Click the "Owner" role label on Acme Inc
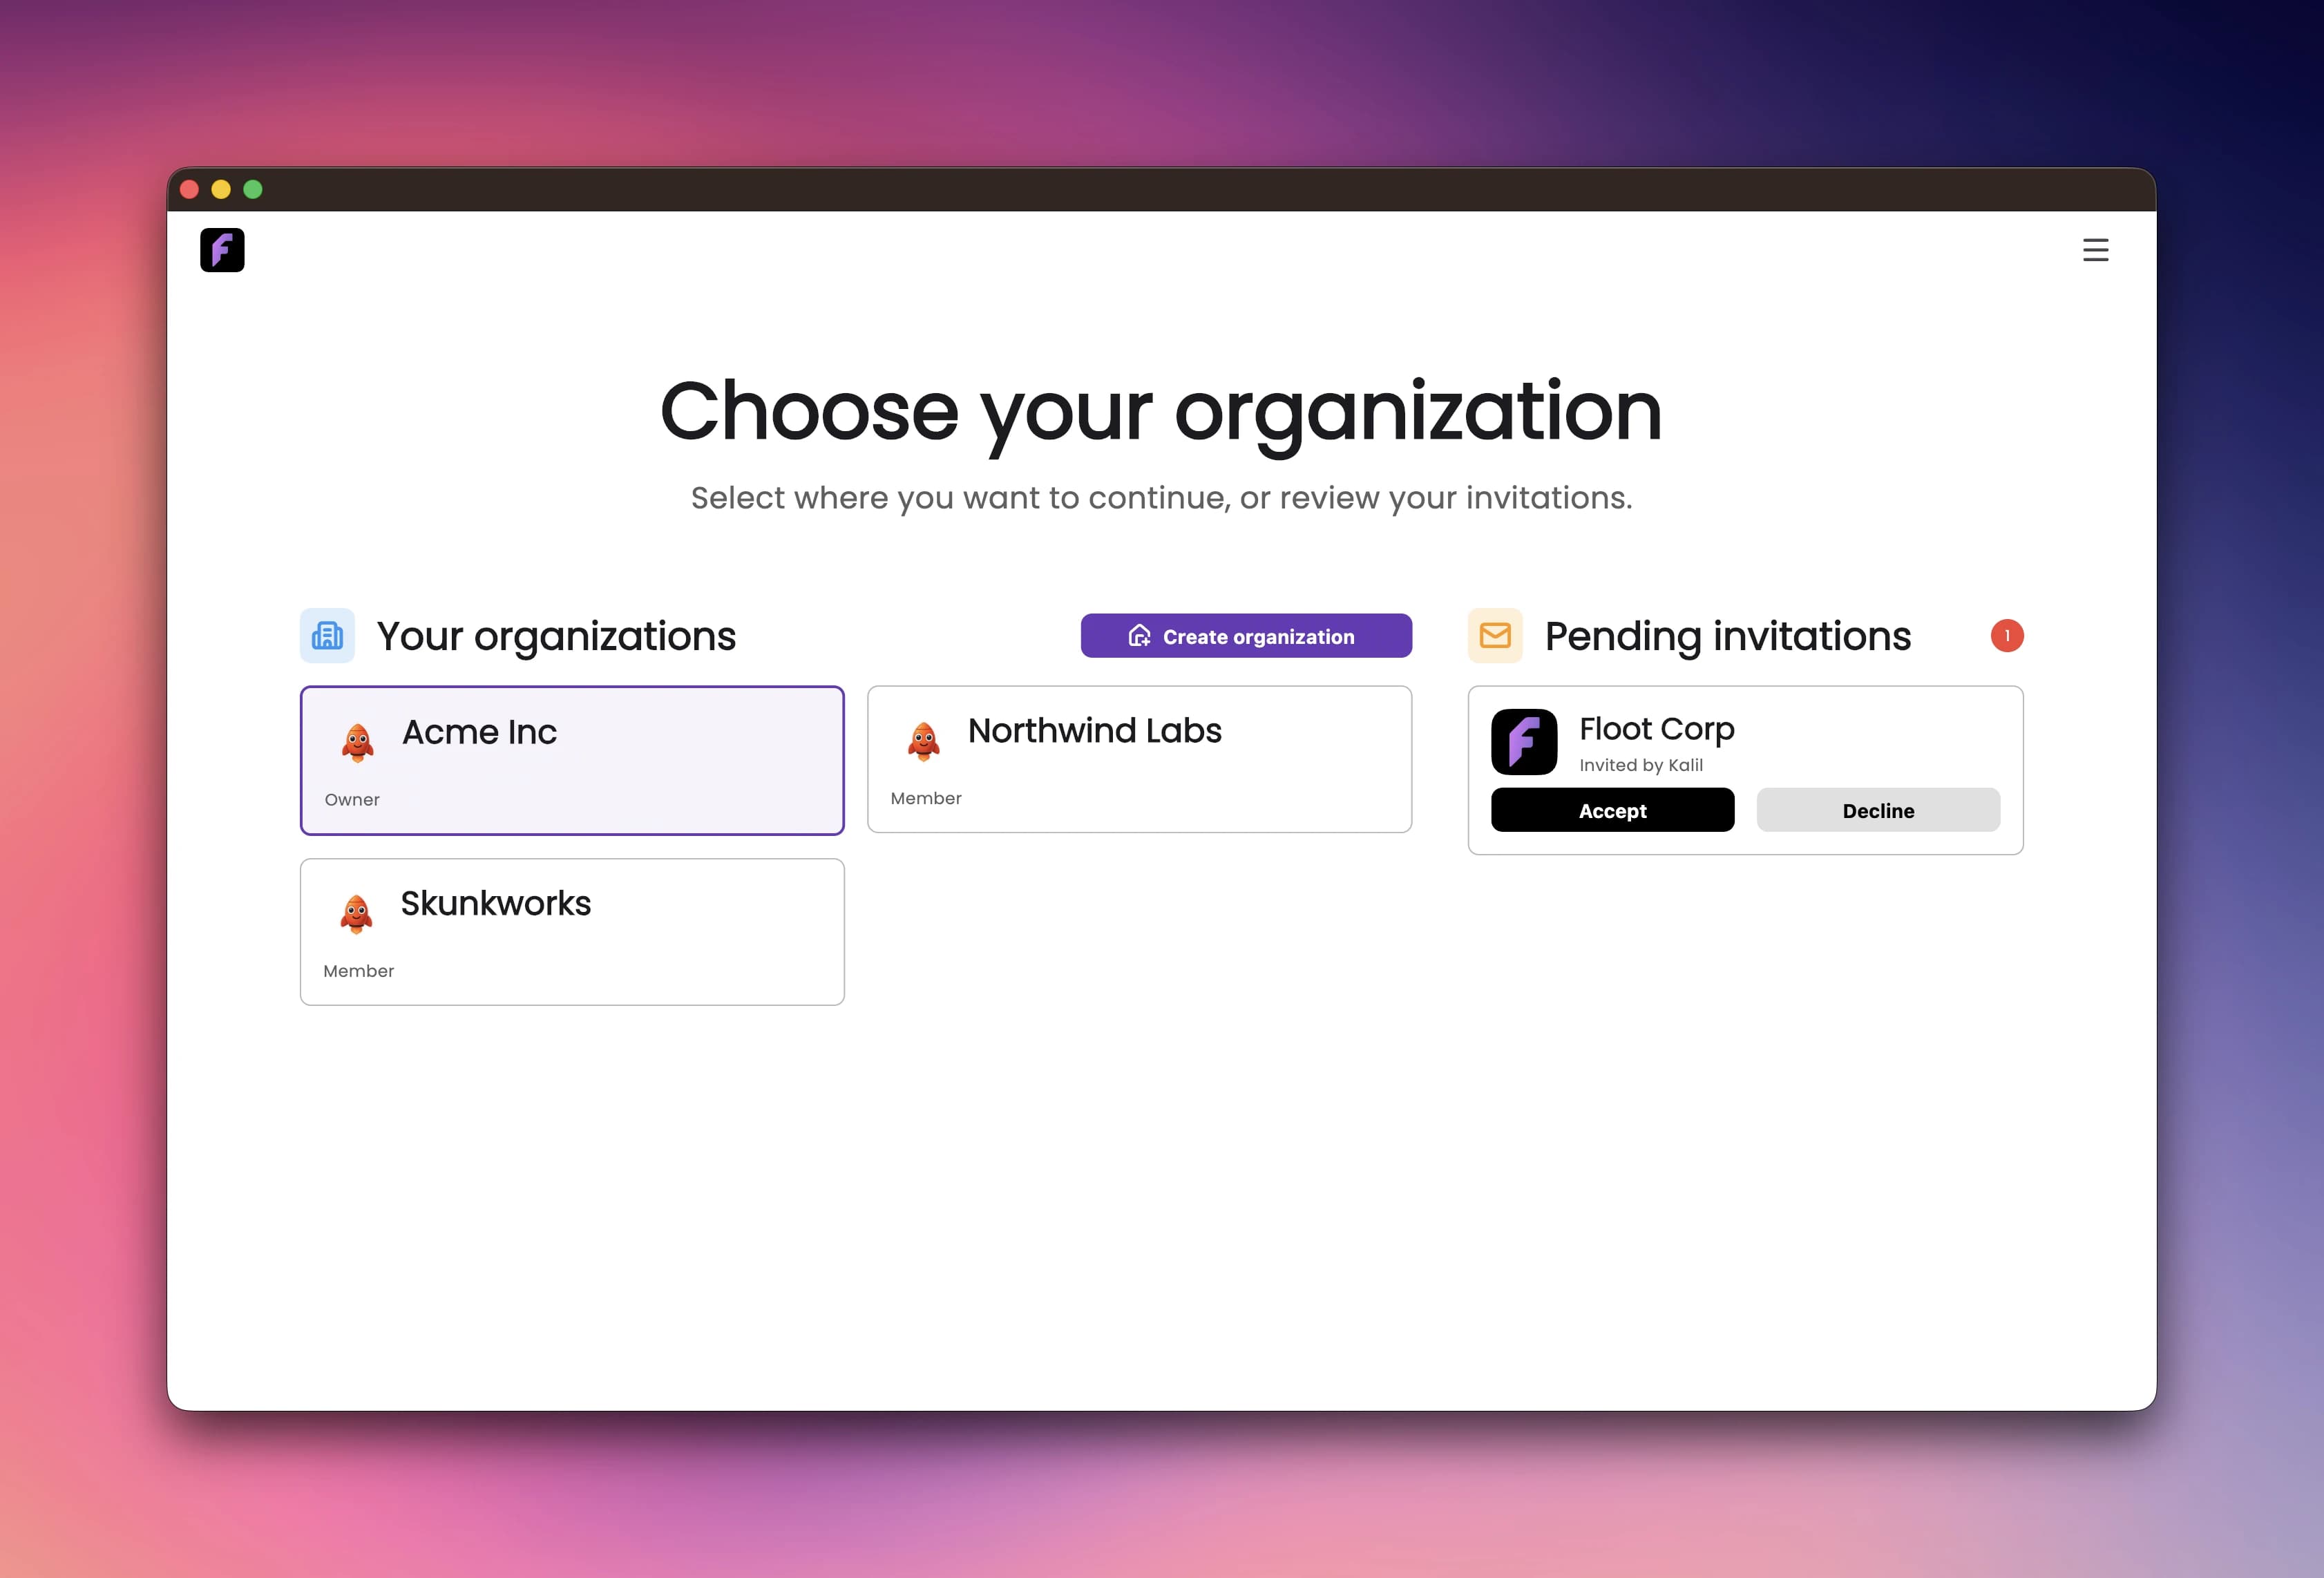Viewport: 2324px width, 1578px height. pos(352,800)
